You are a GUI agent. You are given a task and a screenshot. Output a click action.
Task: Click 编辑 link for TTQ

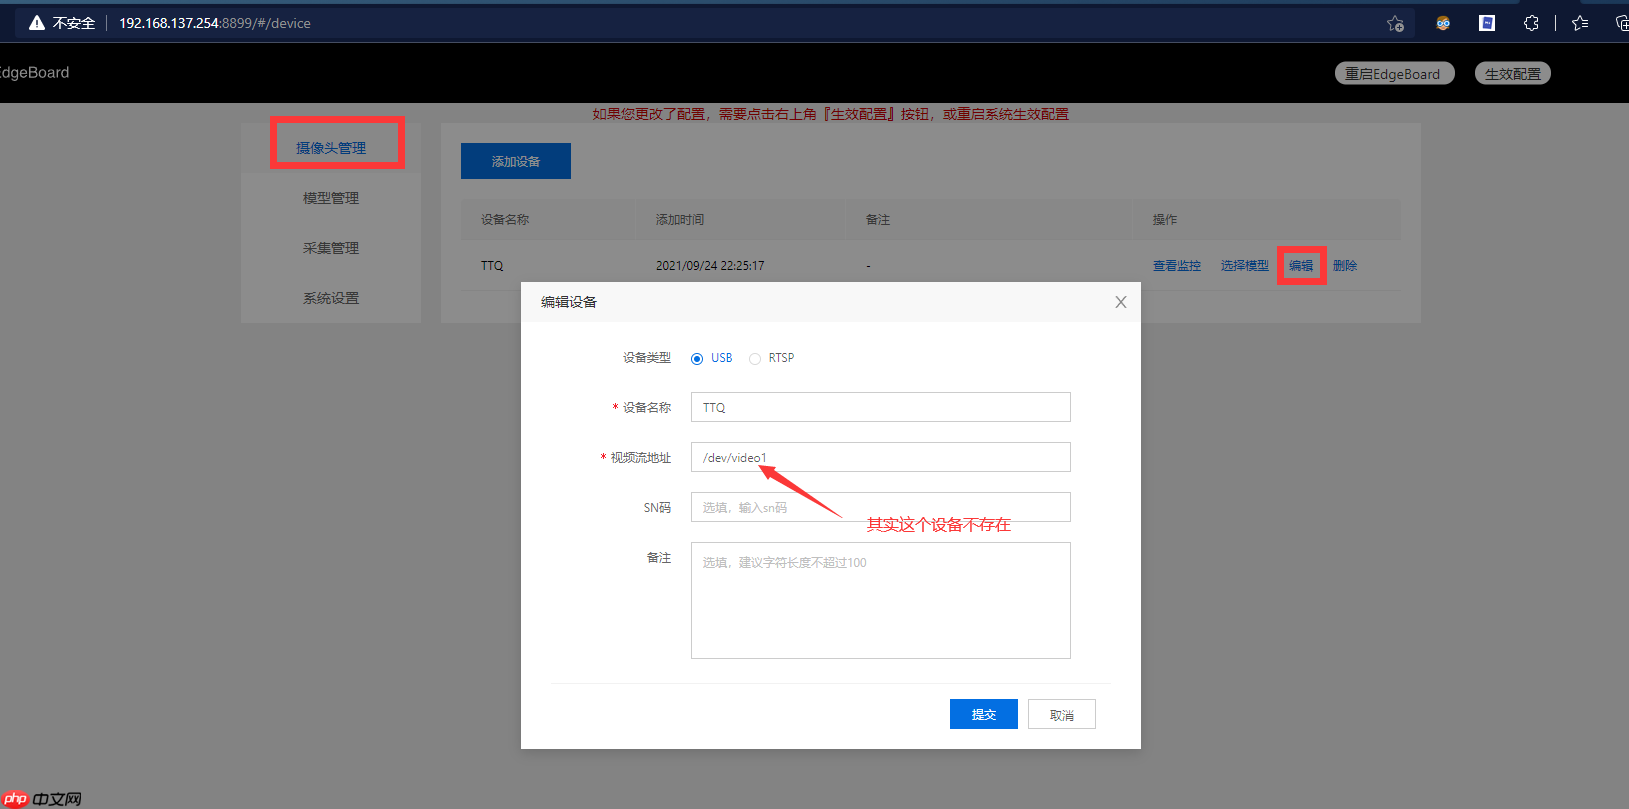1301,266
